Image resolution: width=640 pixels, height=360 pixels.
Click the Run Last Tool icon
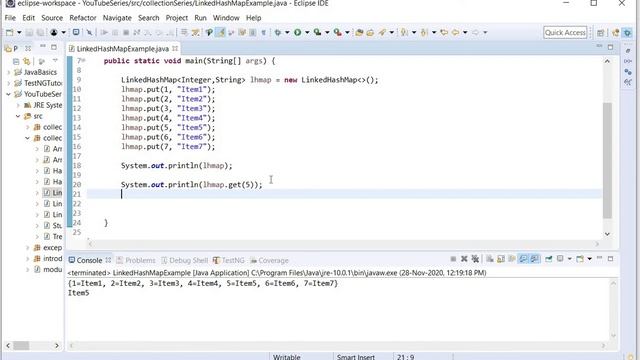click(338, 32)
